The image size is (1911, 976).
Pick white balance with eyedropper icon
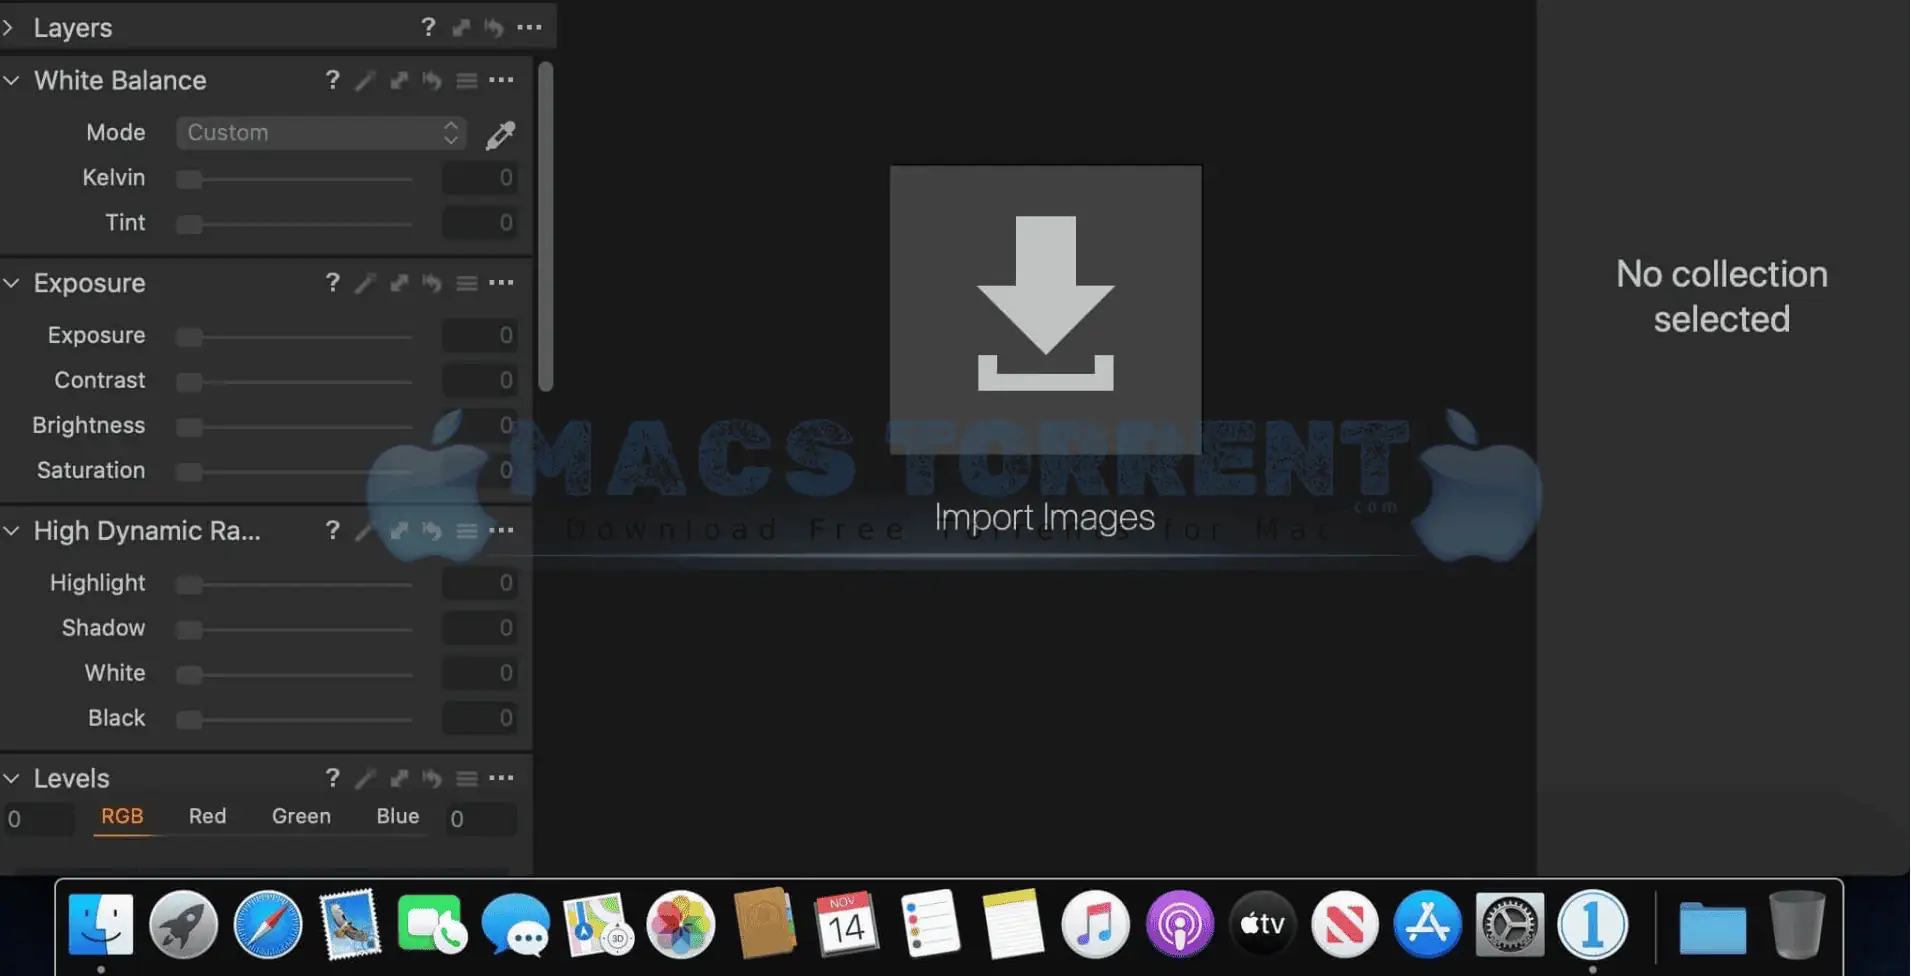pos(500,134)
